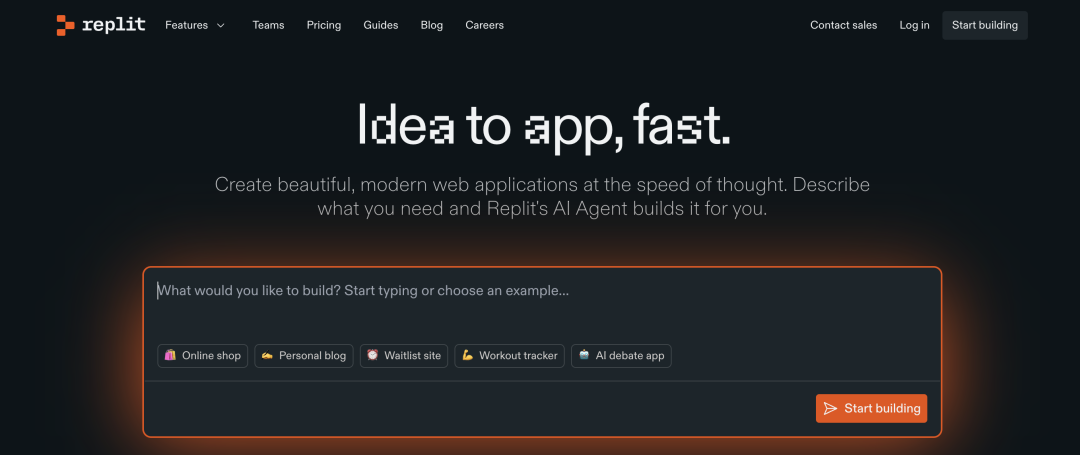Click the robot emoji icon

584,355
